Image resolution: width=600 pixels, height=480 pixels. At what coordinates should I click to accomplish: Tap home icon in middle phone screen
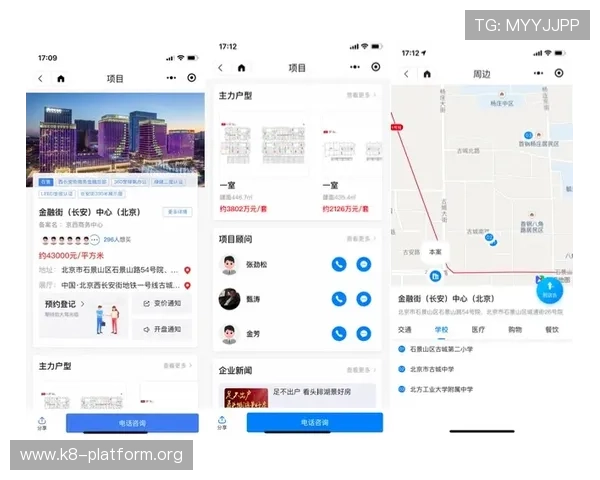coord(241,68)
